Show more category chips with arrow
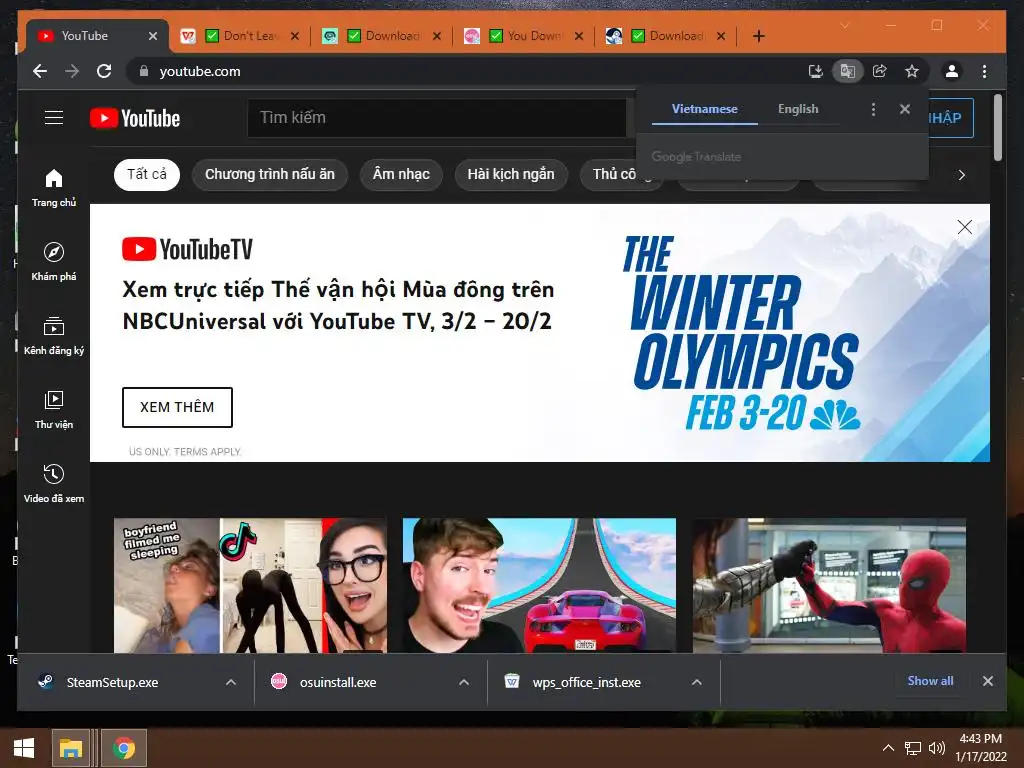 click(x=961, y=175)
